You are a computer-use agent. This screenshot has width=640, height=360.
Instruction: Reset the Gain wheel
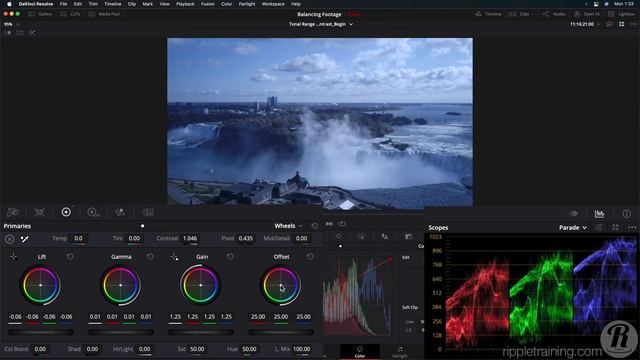click(x=230, y=257)
